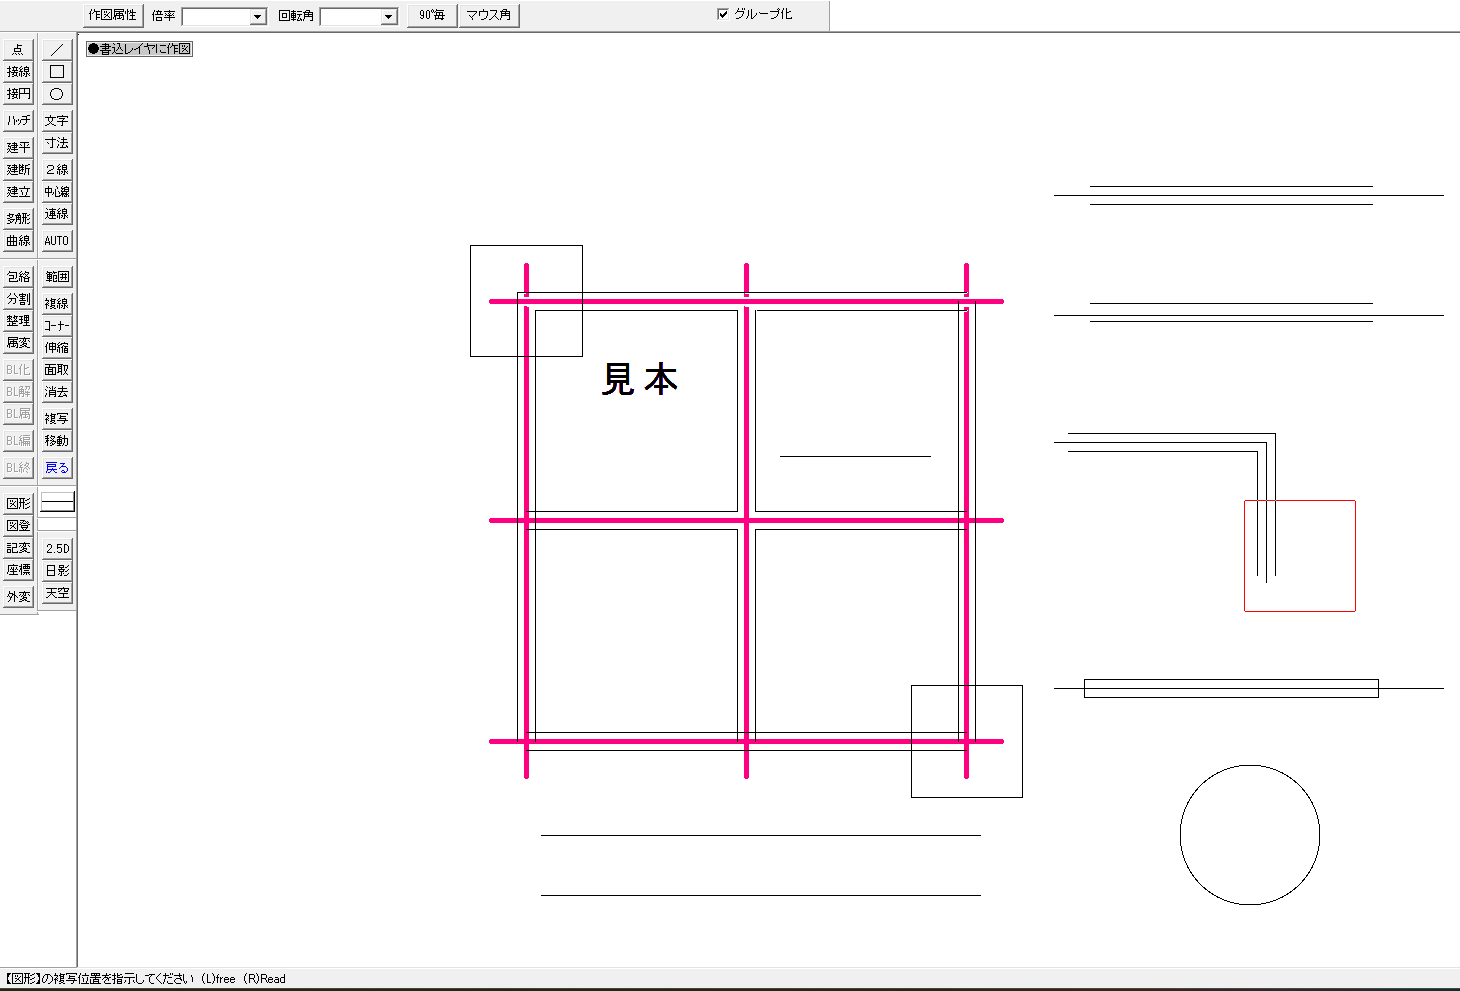Toggle the グループ化 checkbox
The image size is (1460, 991).
pyautogui.click(x=723, y=14)
